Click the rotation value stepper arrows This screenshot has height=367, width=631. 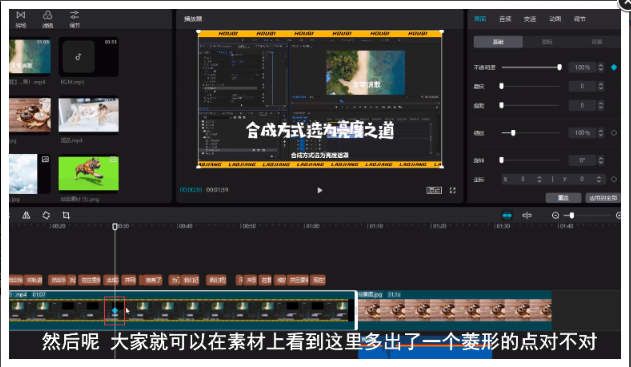(x=601, y=160)
